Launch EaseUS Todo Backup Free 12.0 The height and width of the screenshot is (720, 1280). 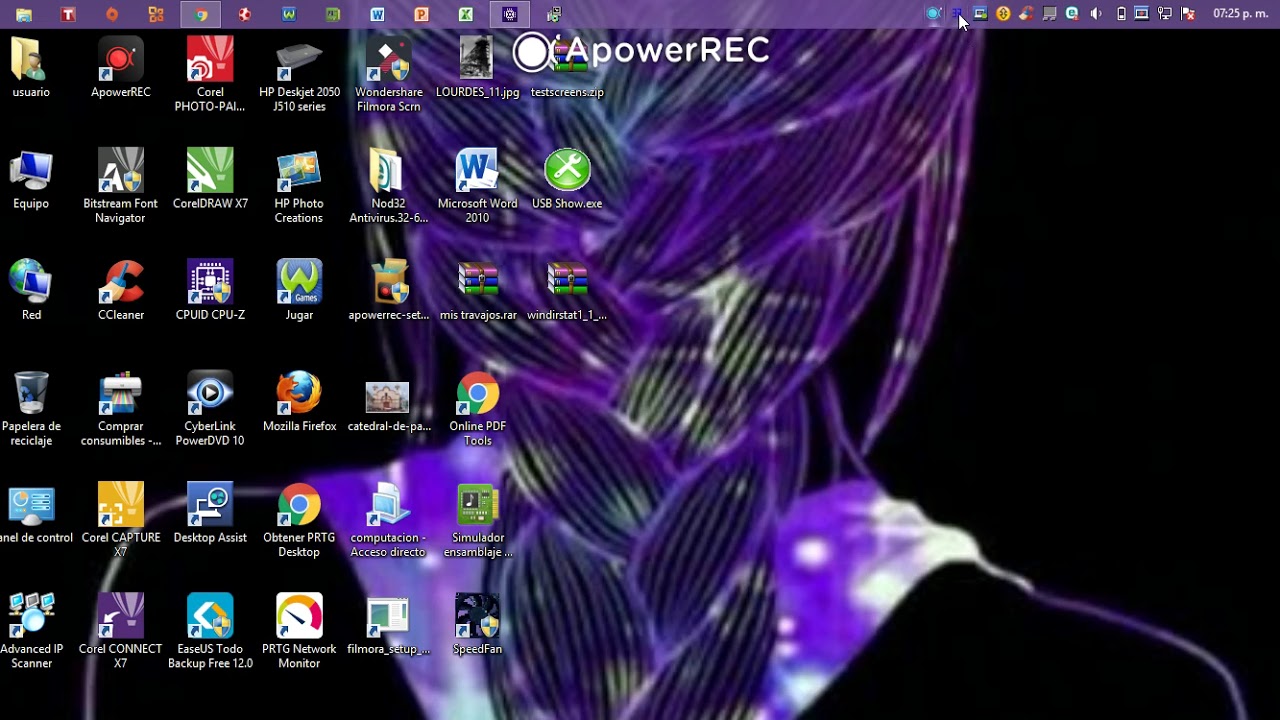click(x=210, y=632)
